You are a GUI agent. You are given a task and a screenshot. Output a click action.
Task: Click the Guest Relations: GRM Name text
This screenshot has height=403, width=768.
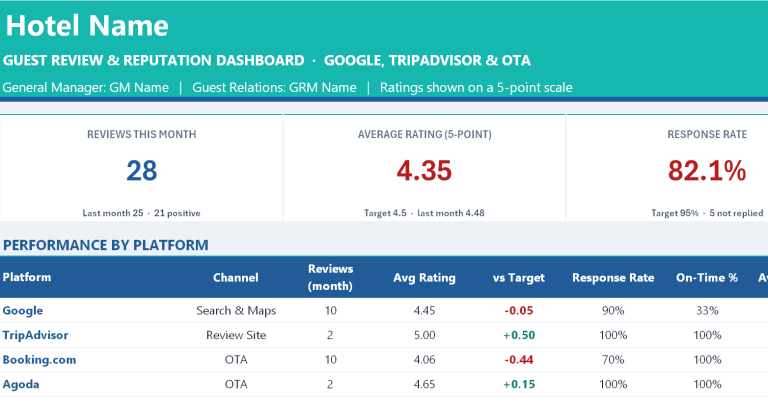(x=274, y=88)
